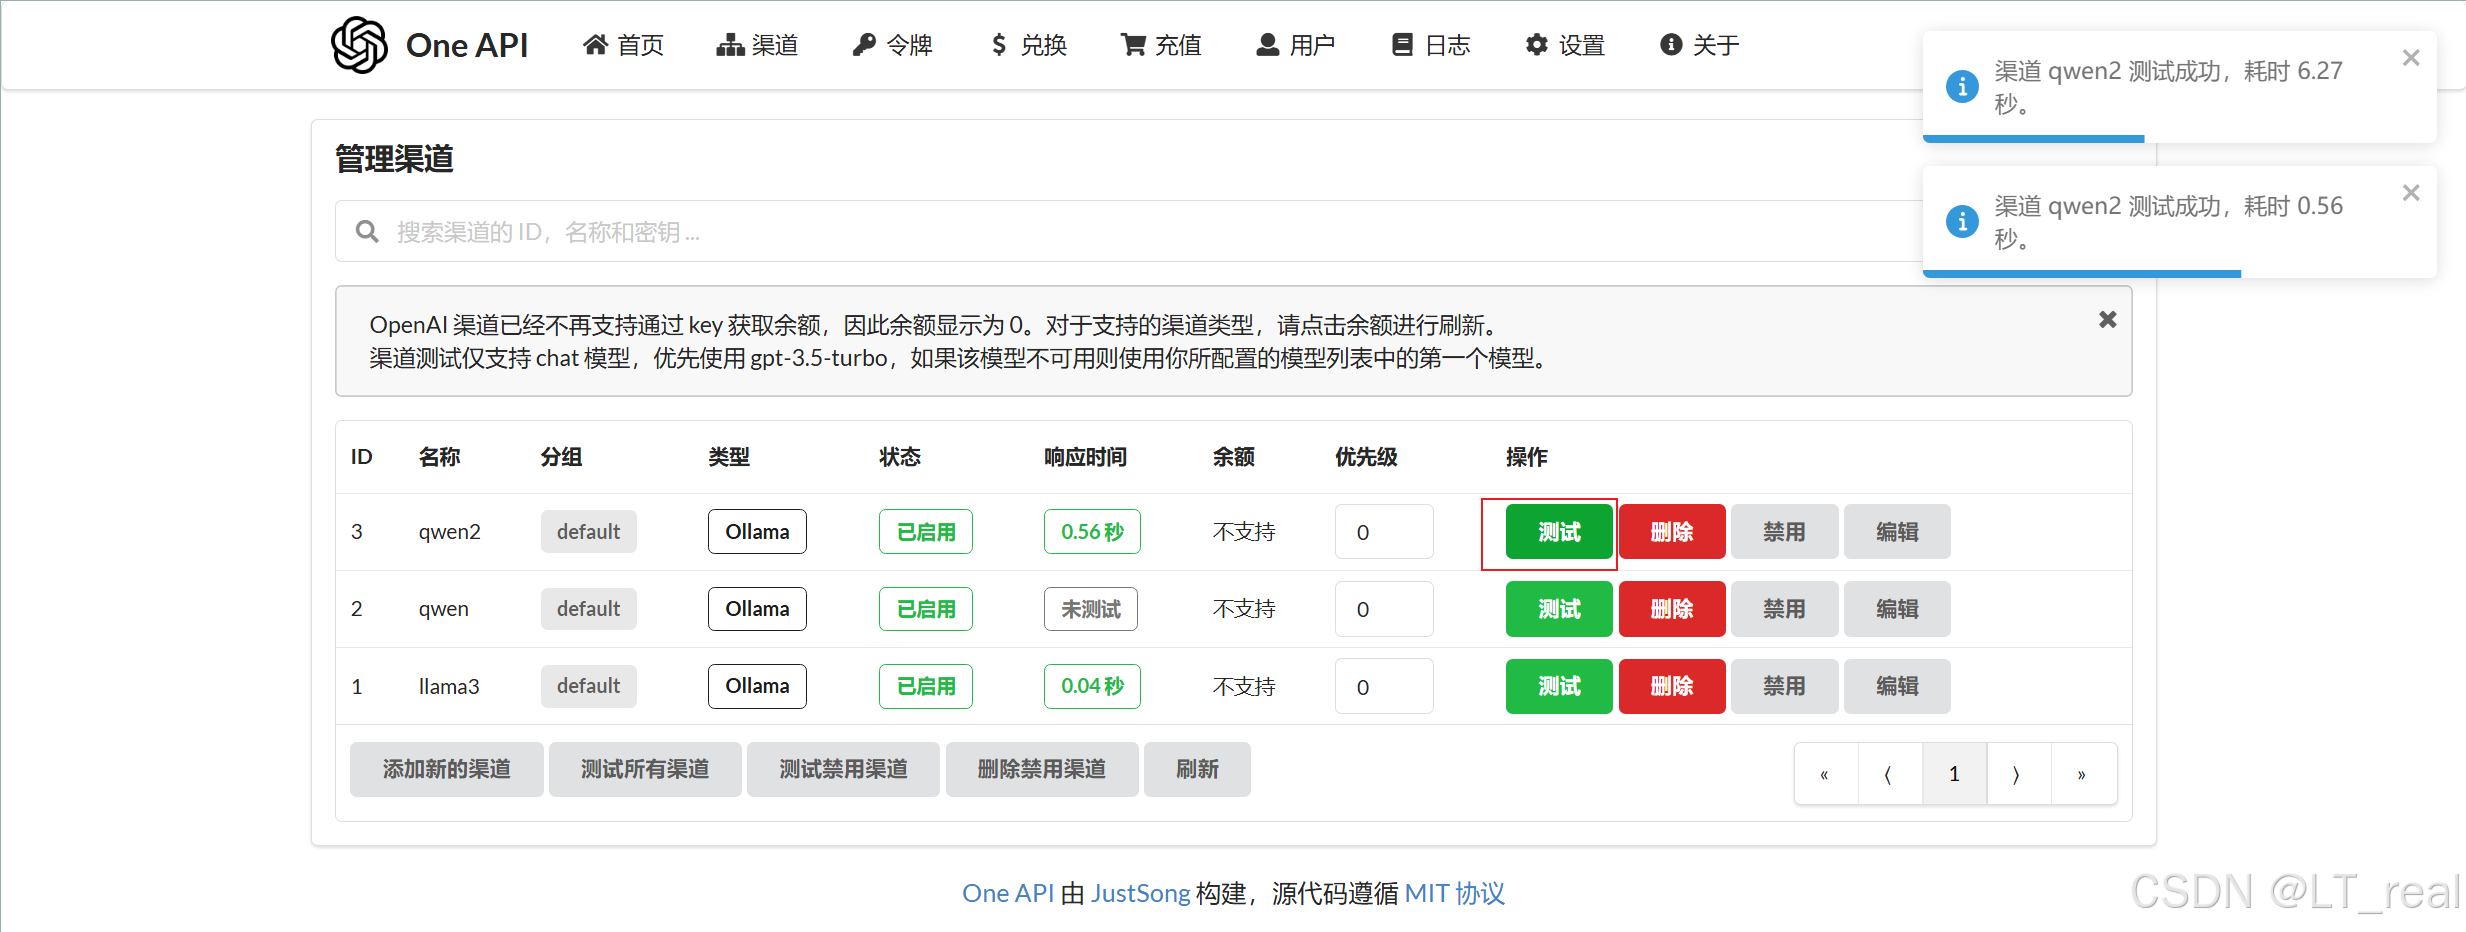Open the 设置 settings page
The image size is (2466, 932).
(1565, 45)
